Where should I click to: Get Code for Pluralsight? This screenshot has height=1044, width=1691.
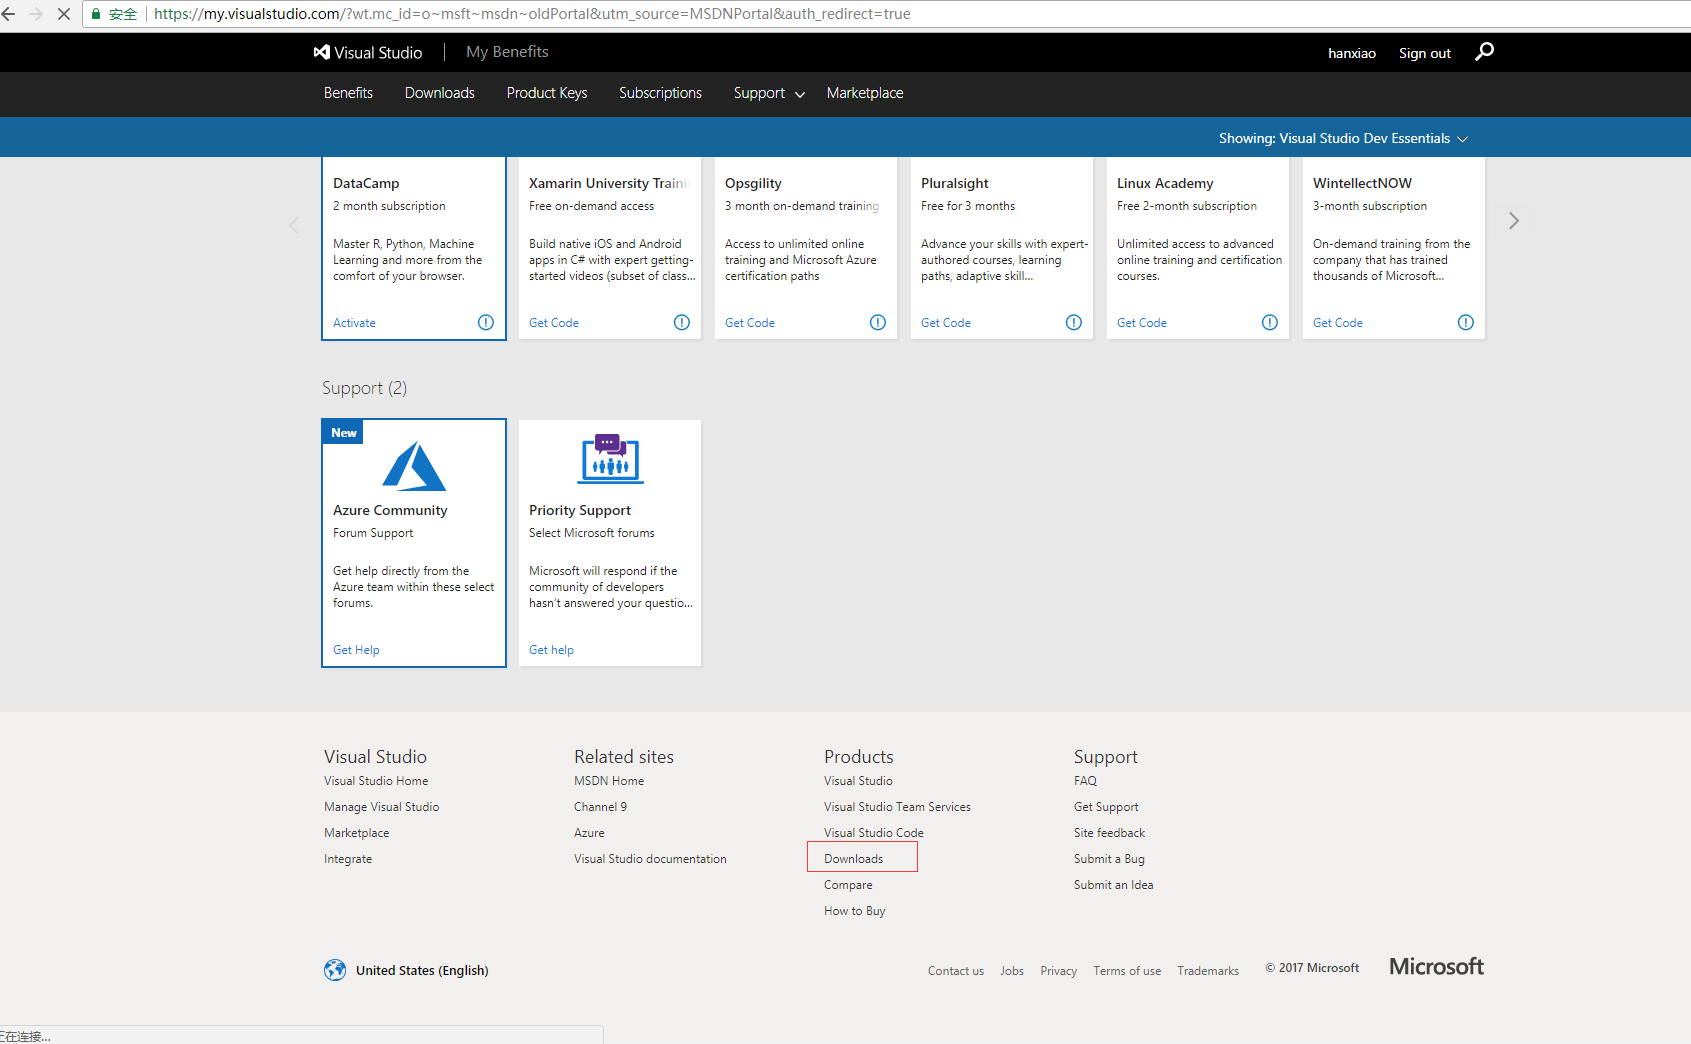[x=946, y=323]
